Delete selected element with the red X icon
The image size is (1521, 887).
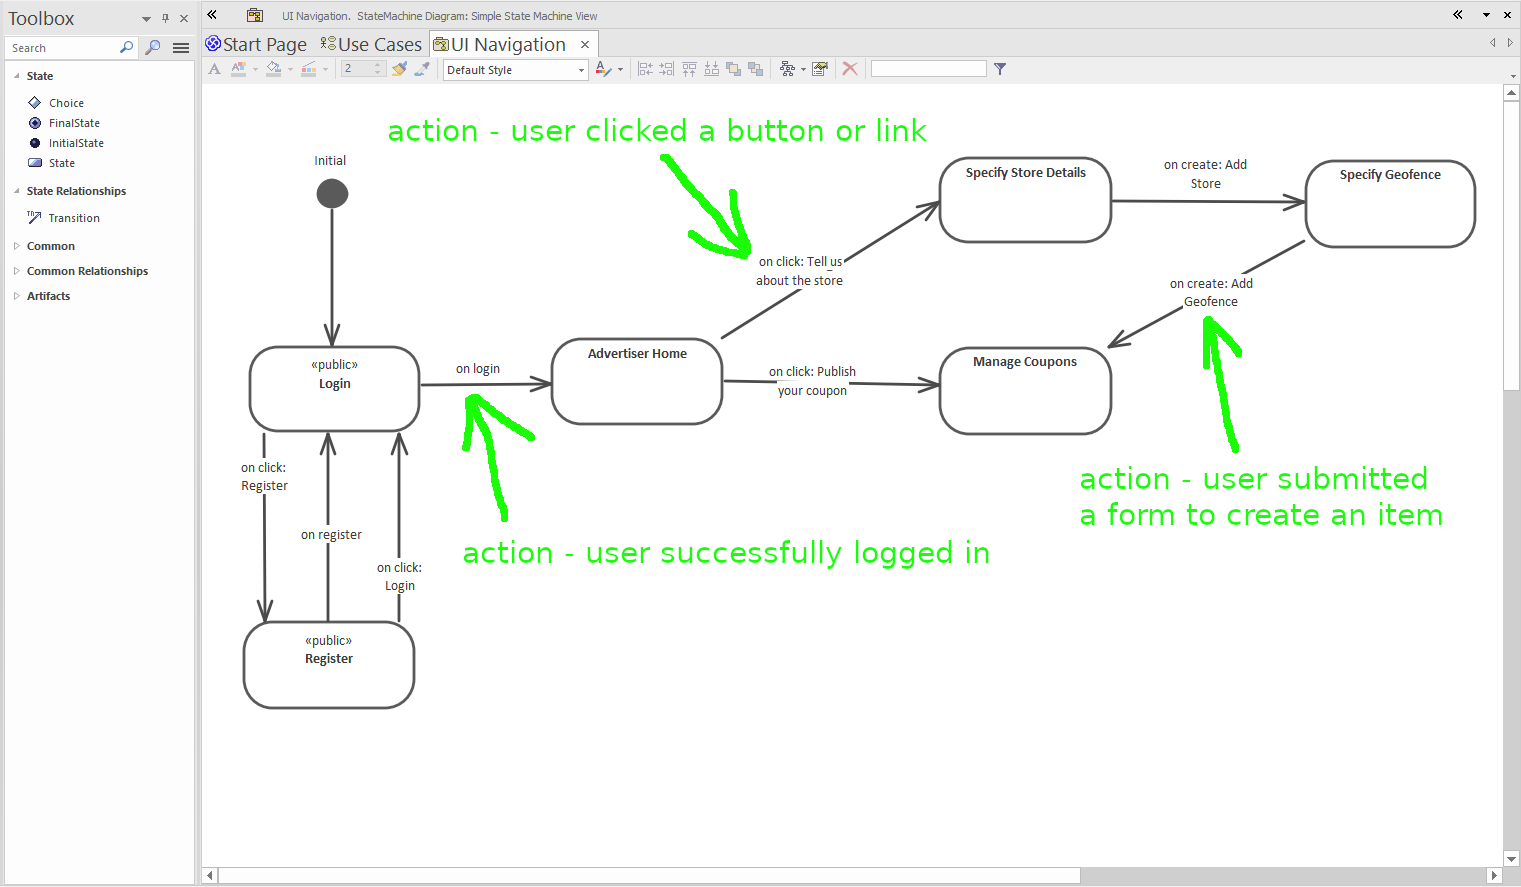(850, 68)
